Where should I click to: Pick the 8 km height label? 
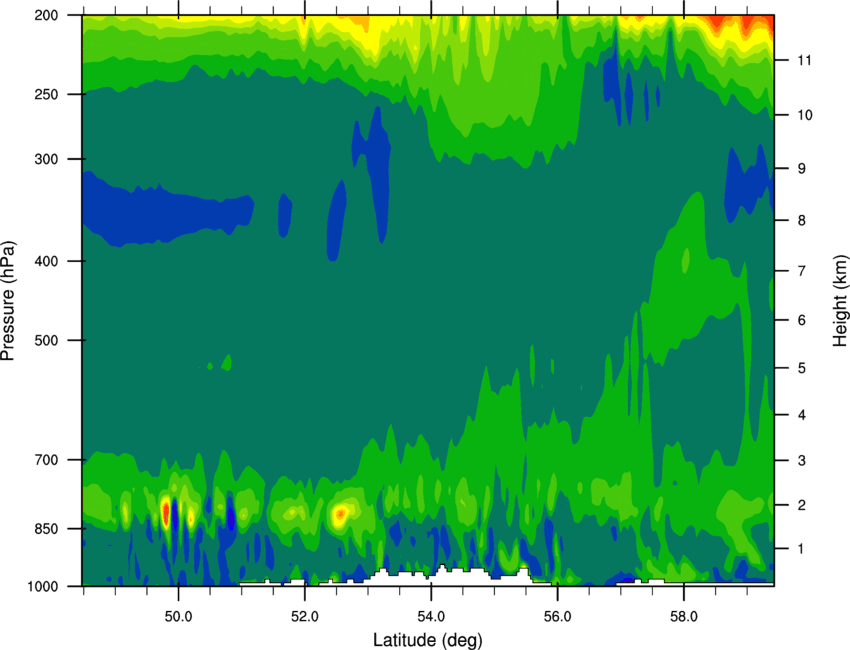[802, 221]
